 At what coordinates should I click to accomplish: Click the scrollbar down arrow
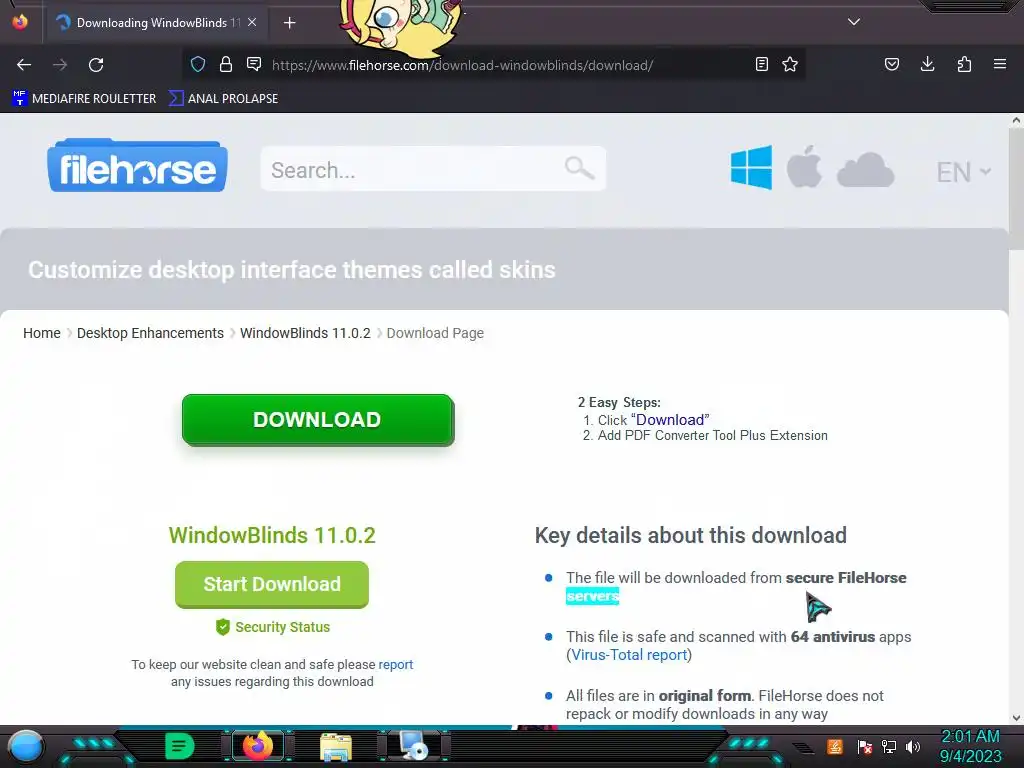coord(1016,718)
